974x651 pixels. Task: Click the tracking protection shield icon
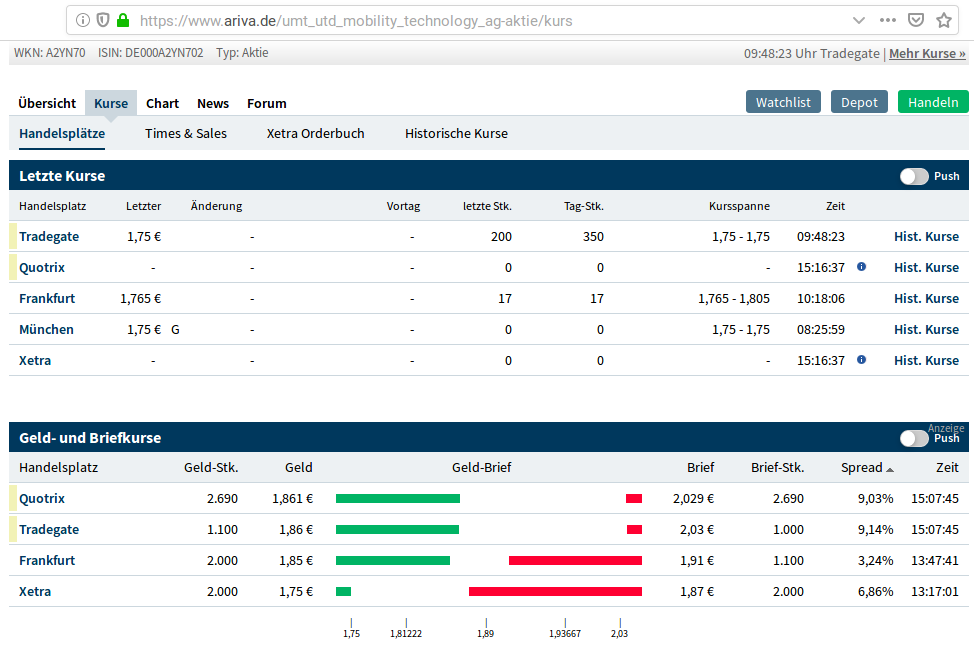click(103, 20)
